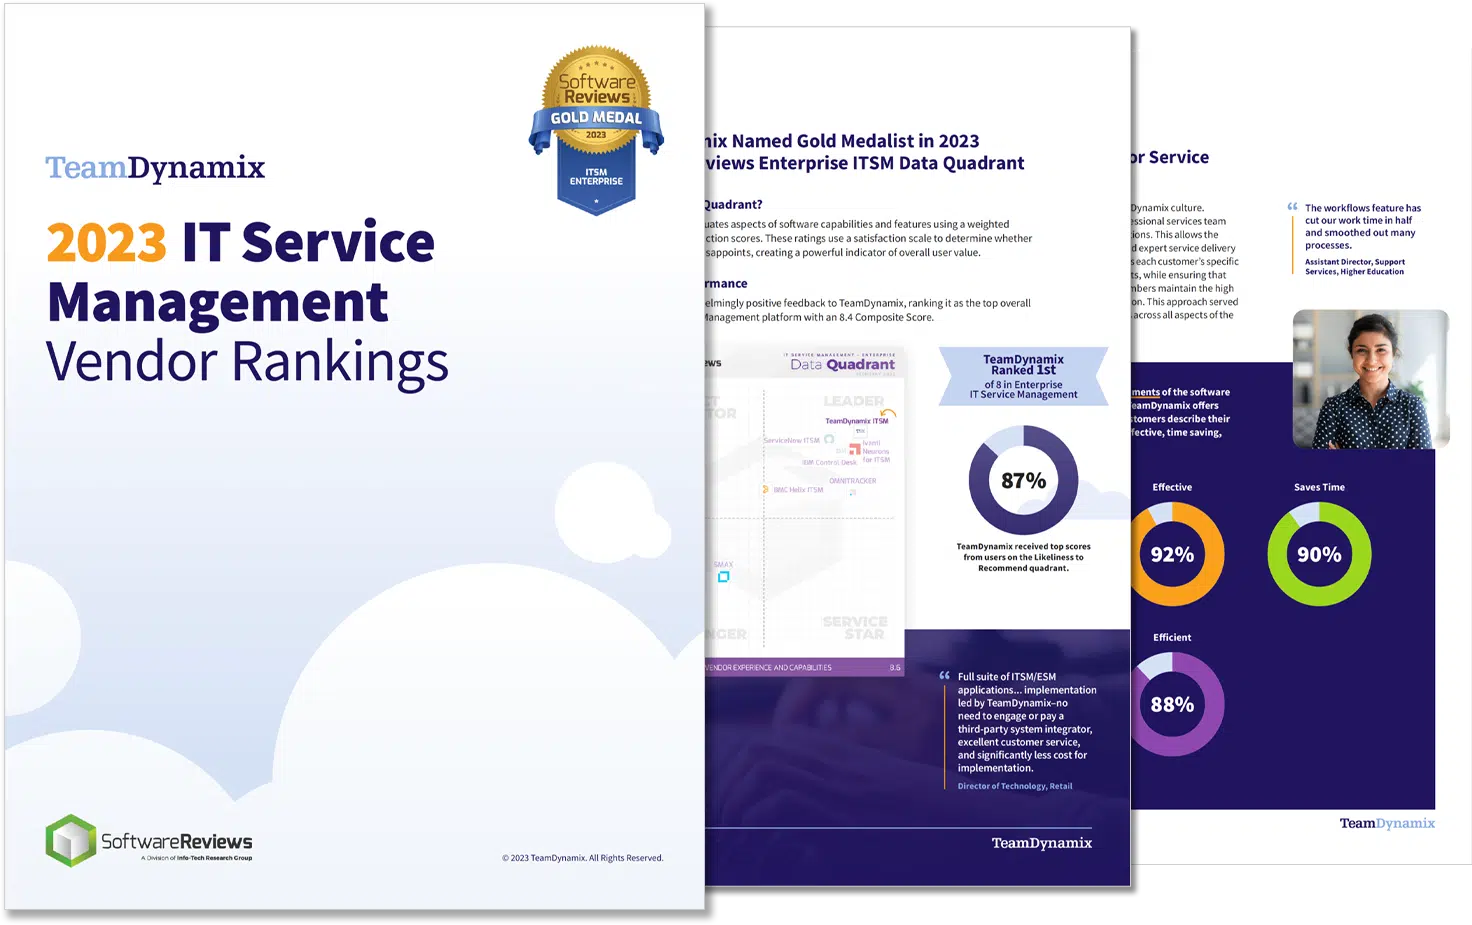Click the TeamDynamix logo on the cover
This screenshot has width=1472, height=925.
(x=155, y=168)
